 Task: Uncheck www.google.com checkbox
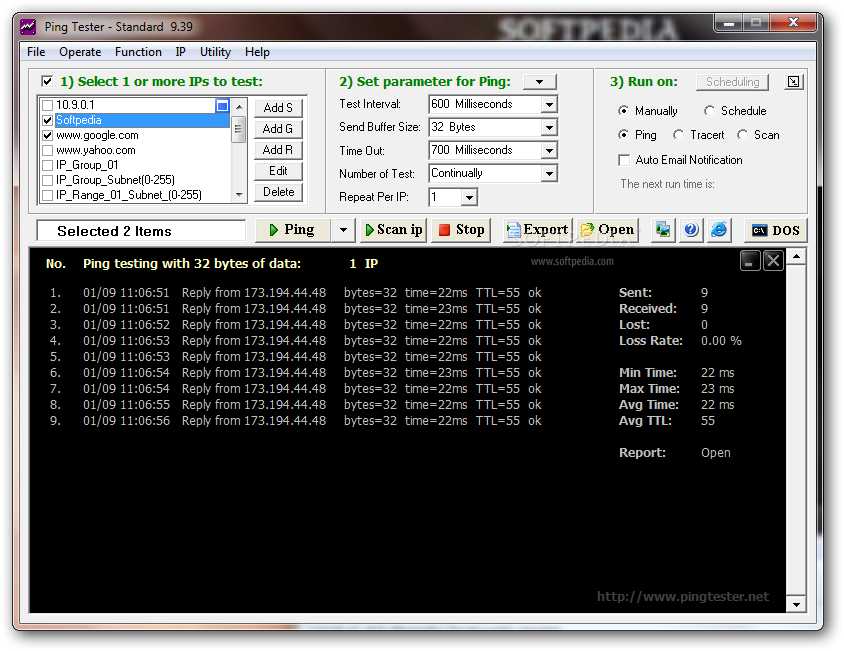pos(47,135)
